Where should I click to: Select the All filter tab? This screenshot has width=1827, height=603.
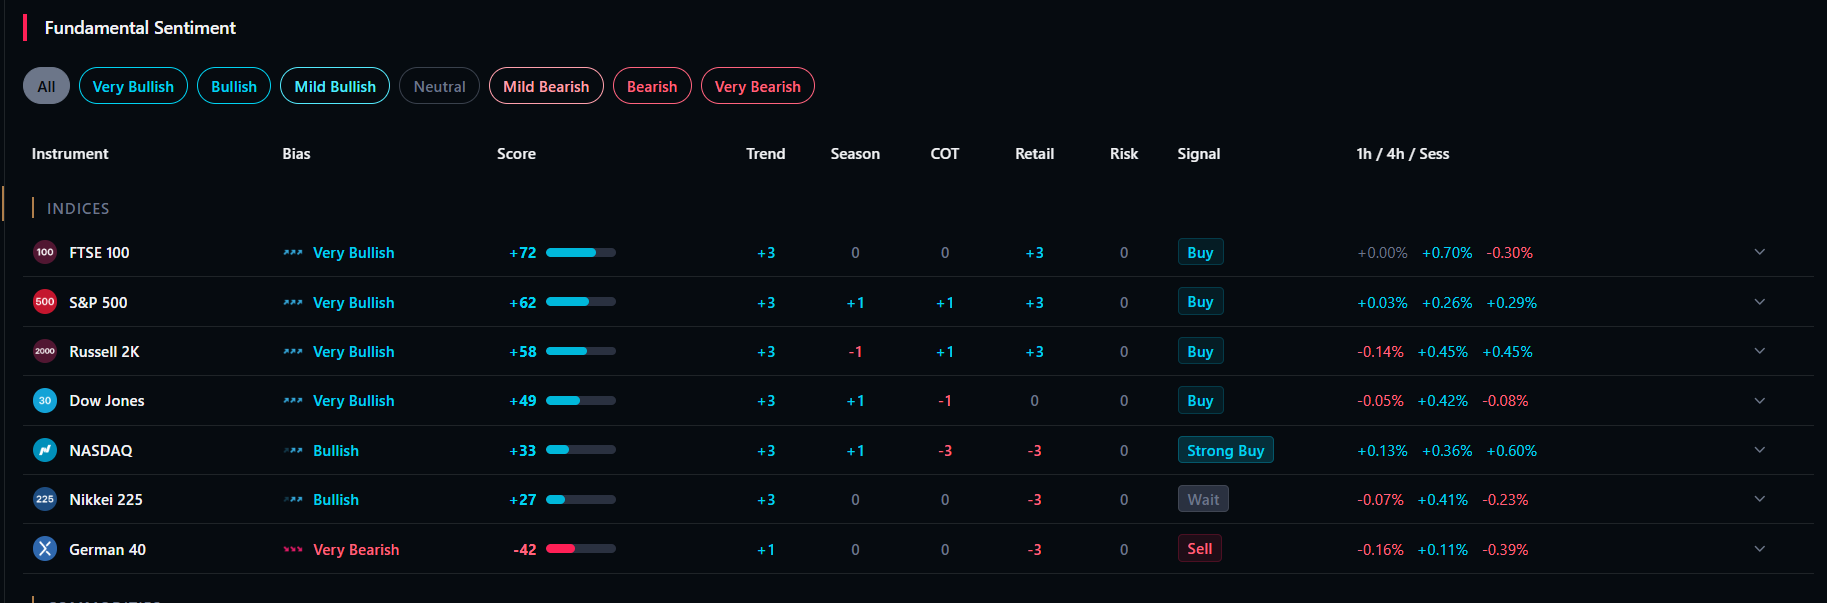coord(46,86)
